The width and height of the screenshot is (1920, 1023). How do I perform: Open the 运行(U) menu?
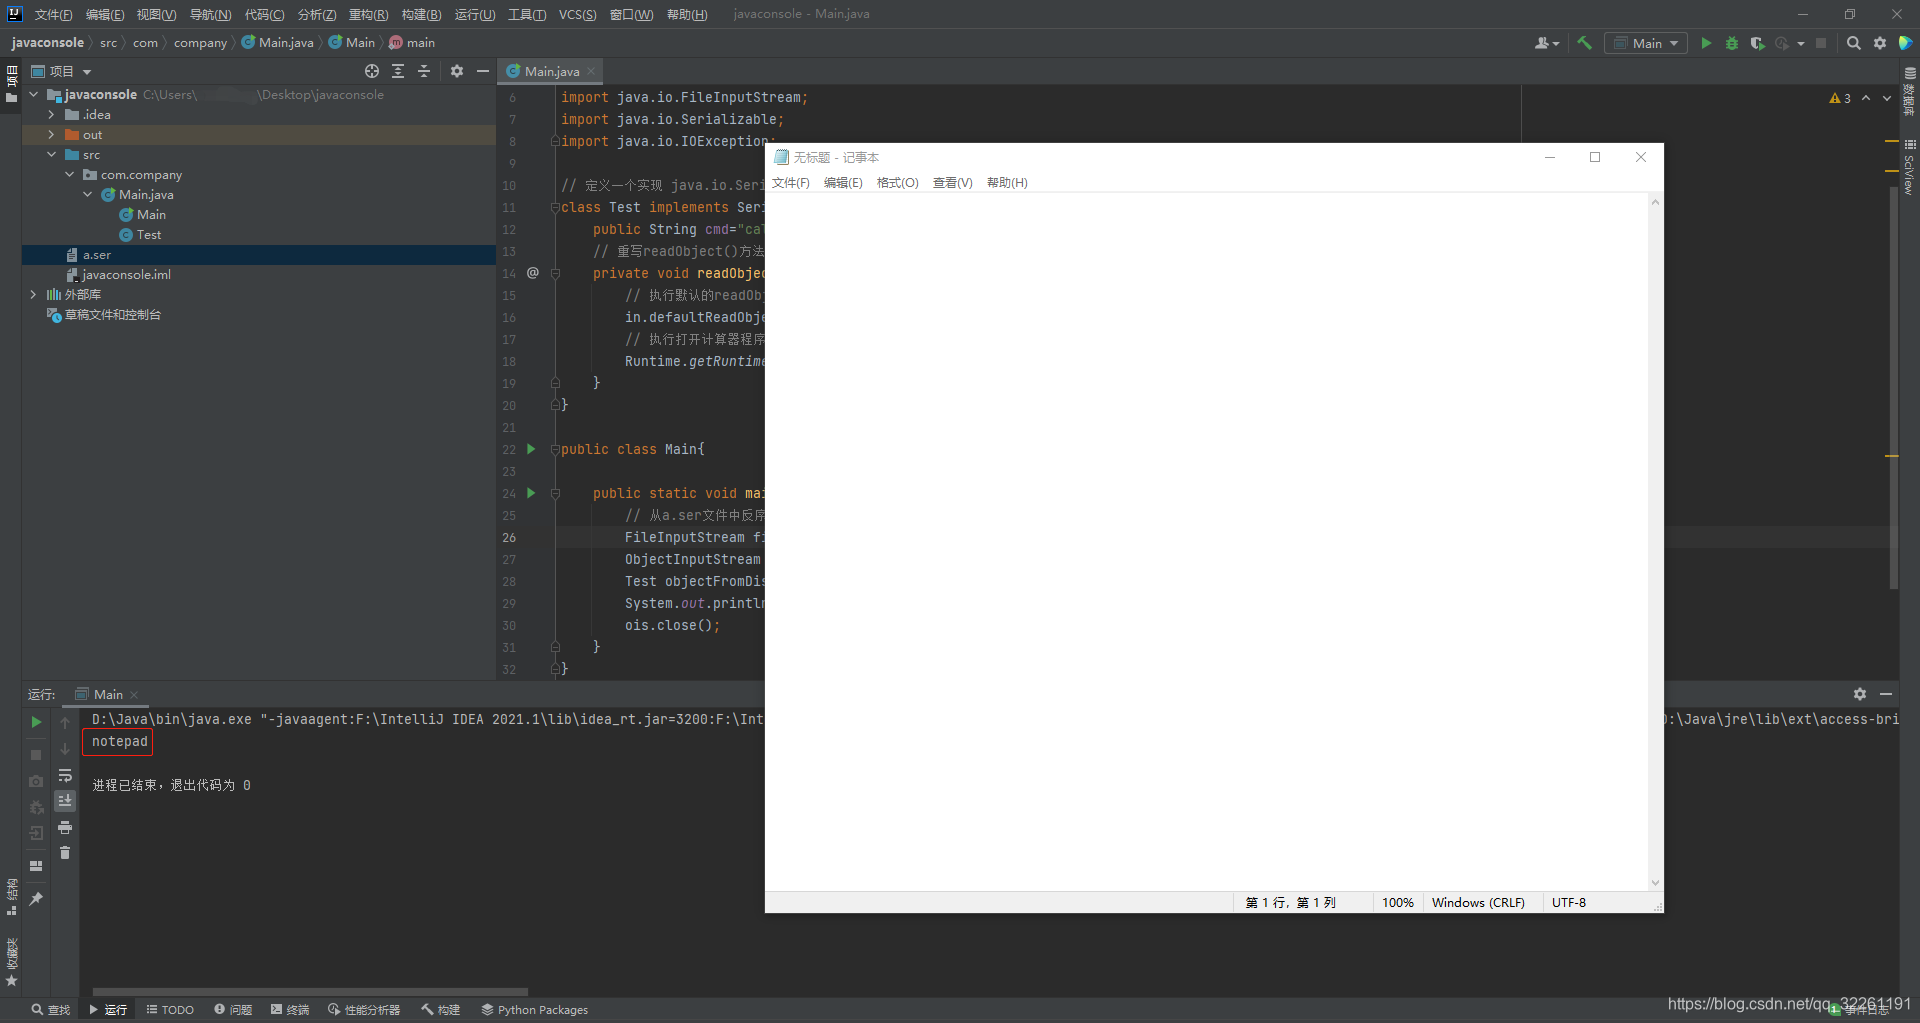474,14
